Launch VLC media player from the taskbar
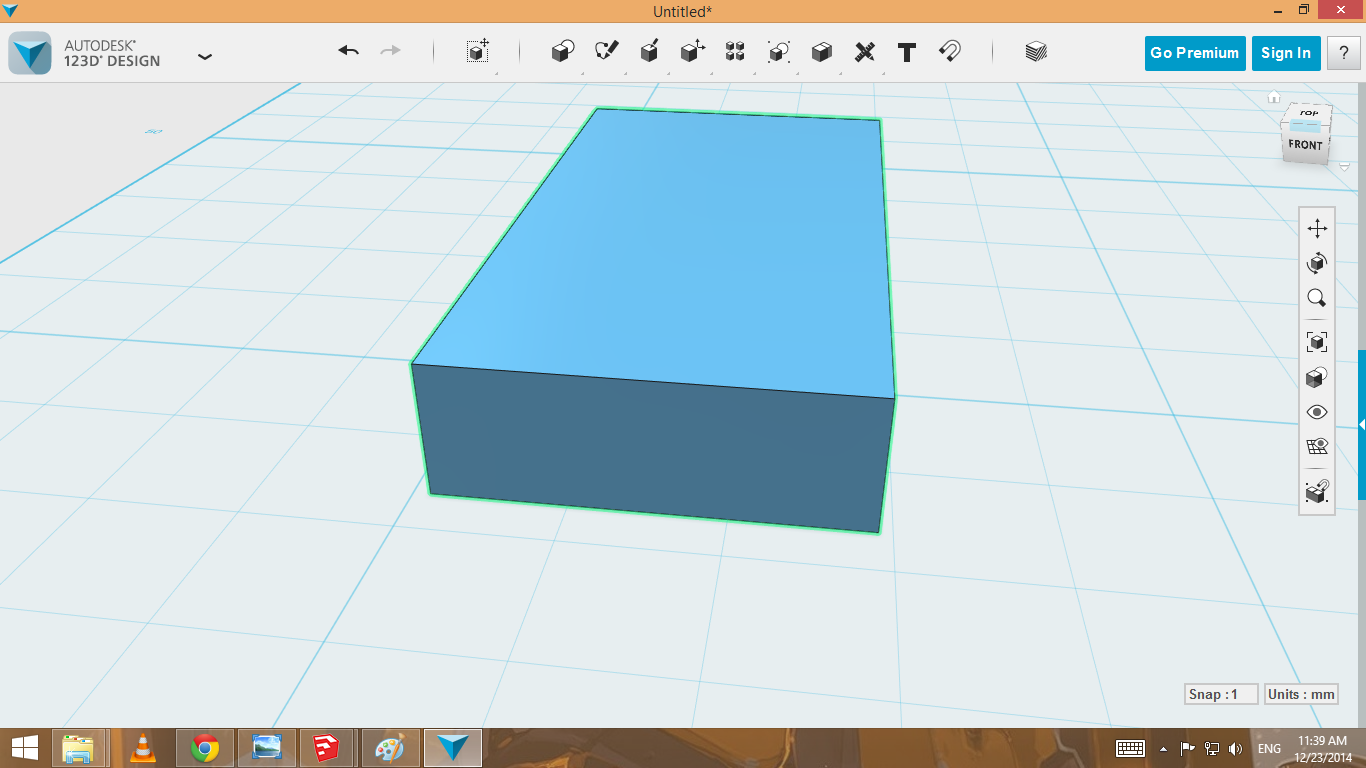The height and width of the screenshot is (768, 1366). [143, 748]
